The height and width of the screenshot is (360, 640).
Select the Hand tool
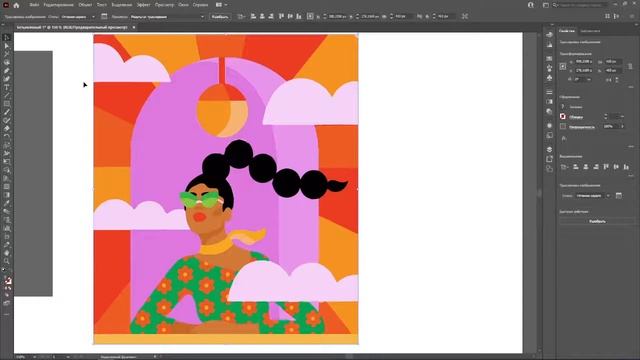7,253
